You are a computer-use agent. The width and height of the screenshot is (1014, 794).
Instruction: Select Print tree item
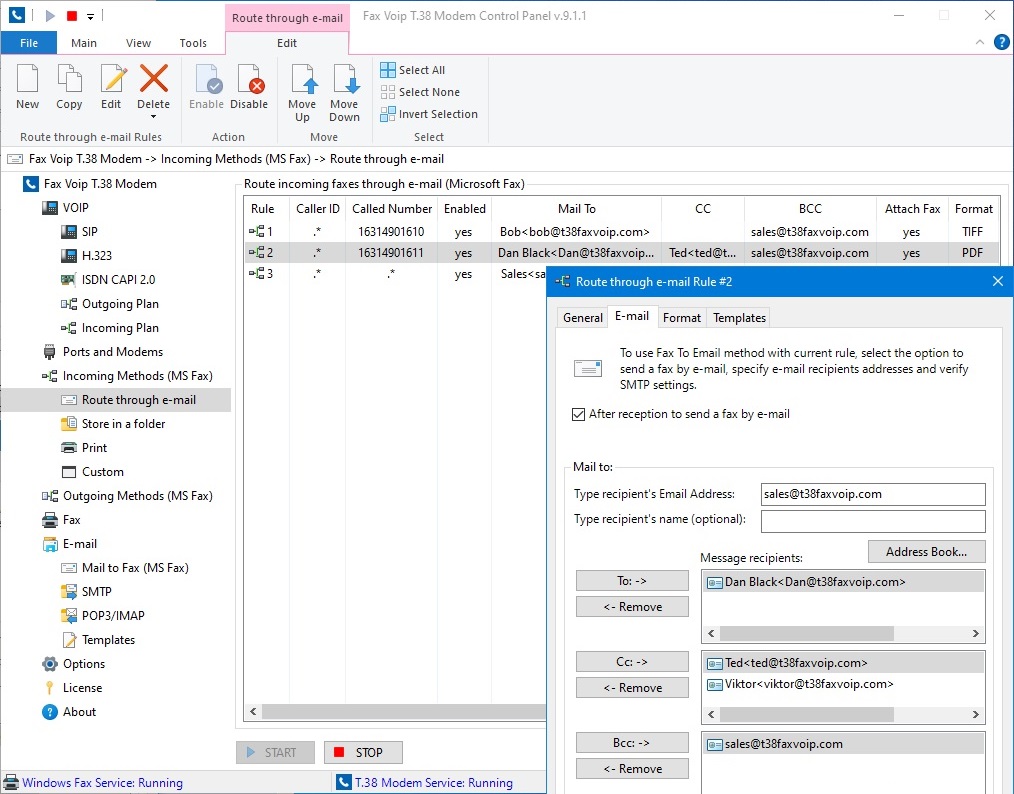point(84,447)
